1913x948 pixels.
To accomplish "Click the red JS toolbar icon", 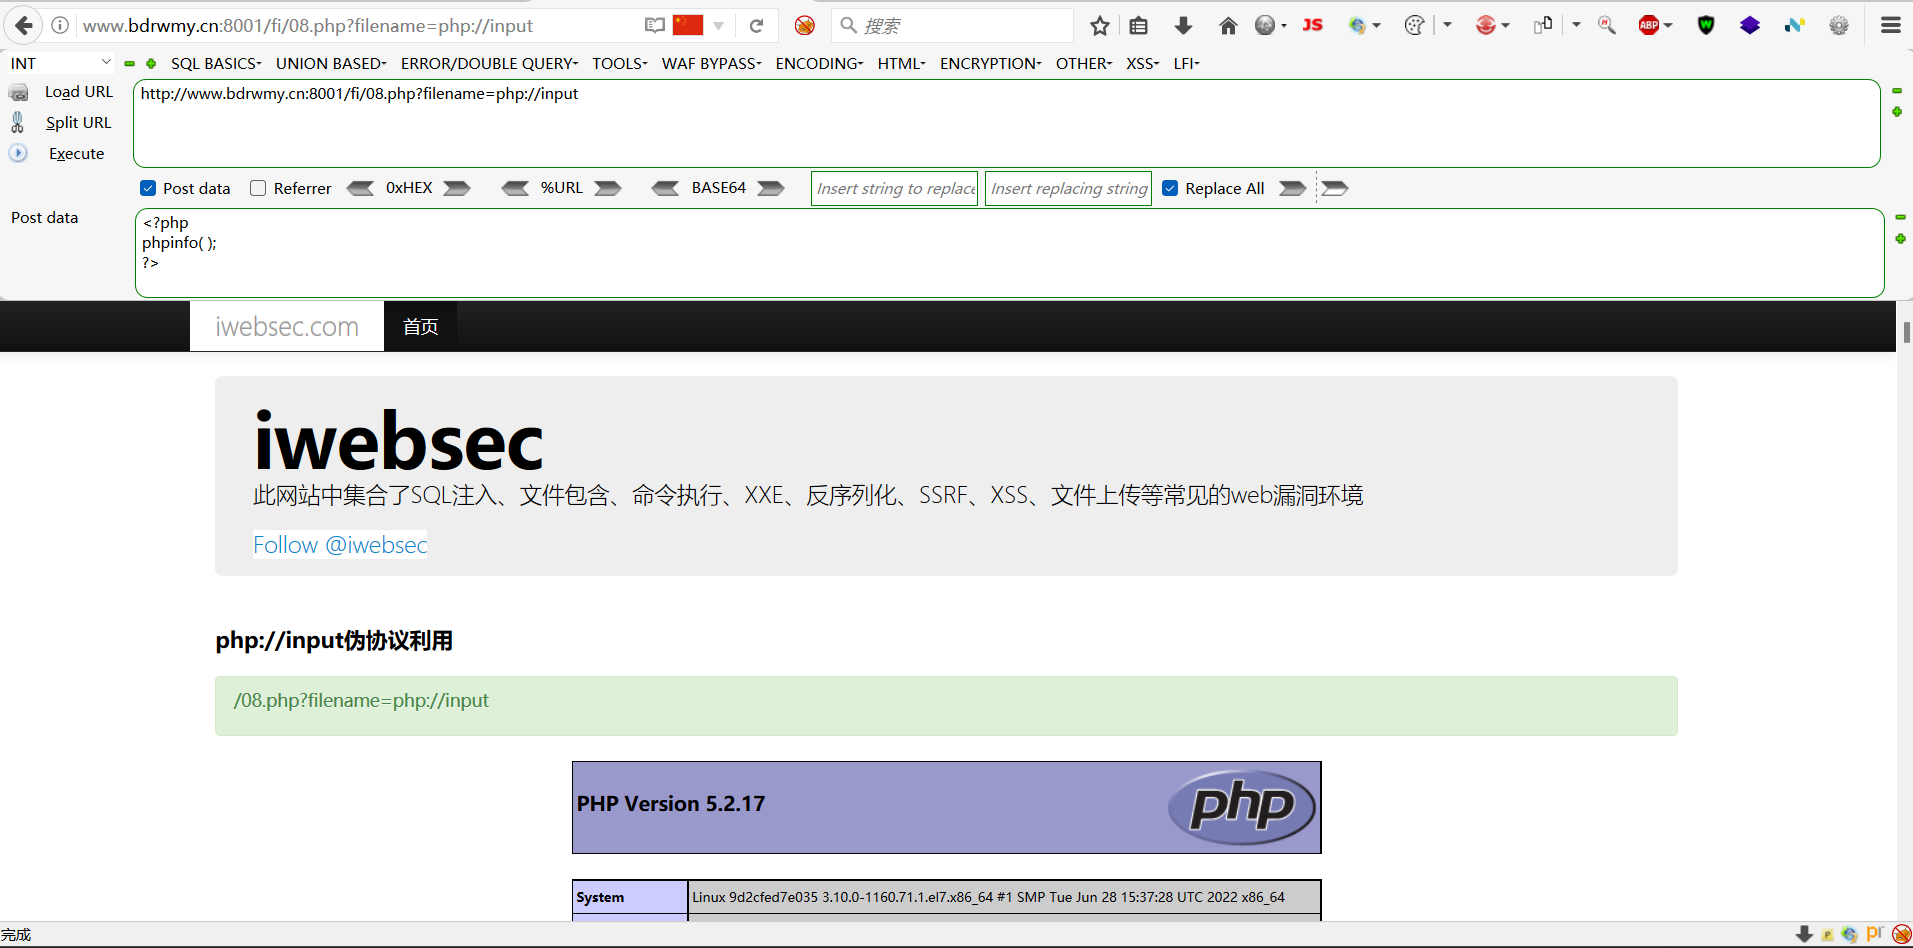I will click(1313, 25).
